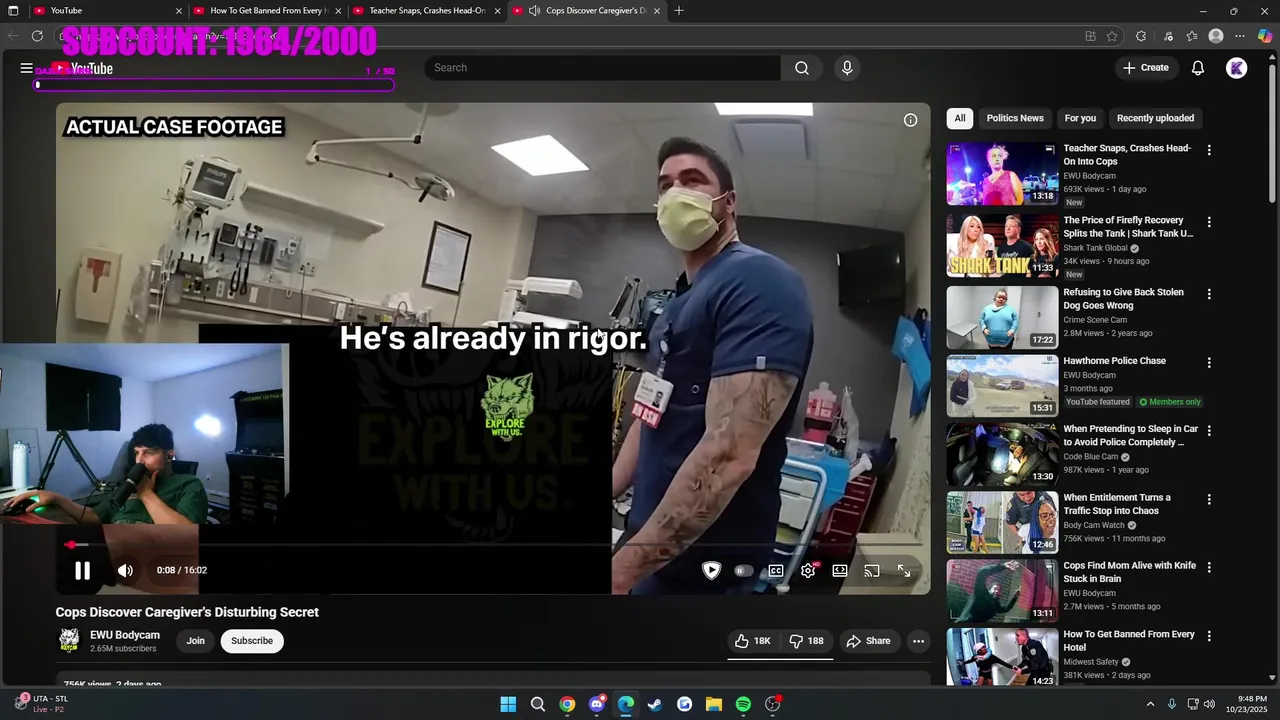Open Teacher Snaps Crashes Head-On thumbnail

[1002, 174]
